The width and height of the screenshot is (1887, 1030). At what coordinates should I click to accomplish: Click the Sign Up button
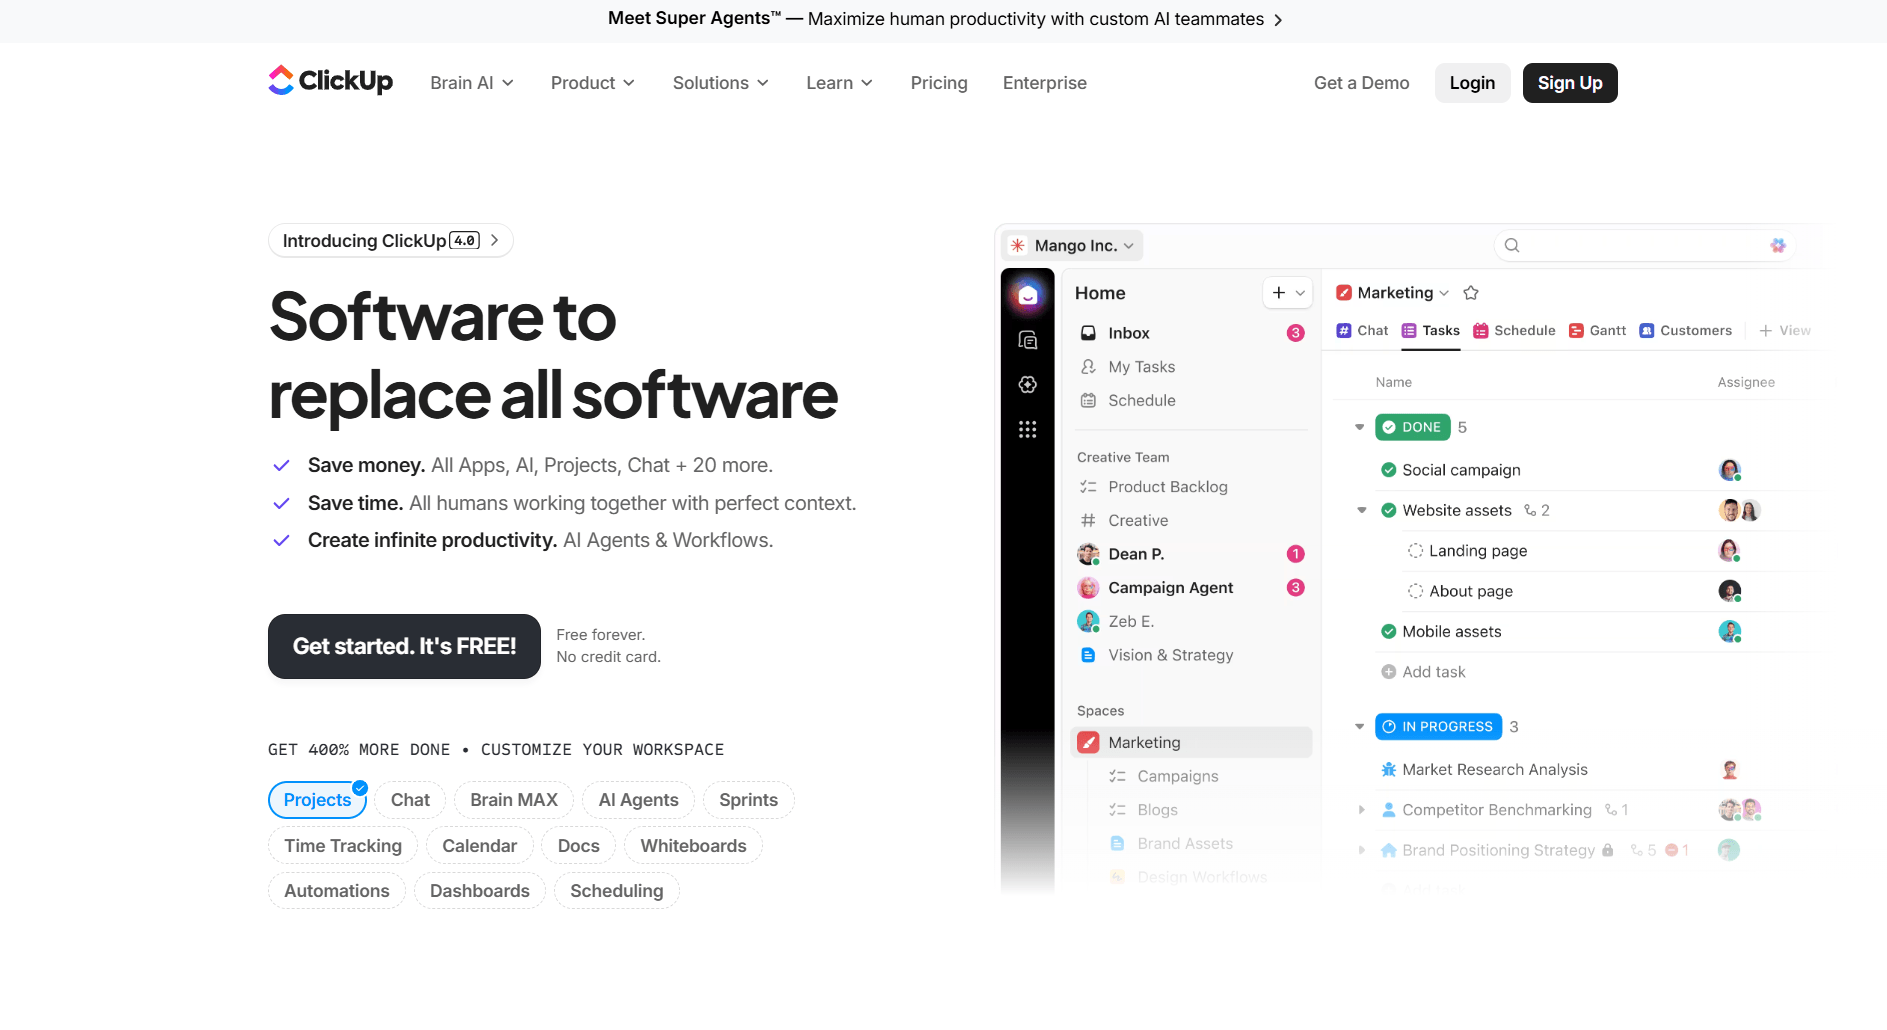point(1570,83)
